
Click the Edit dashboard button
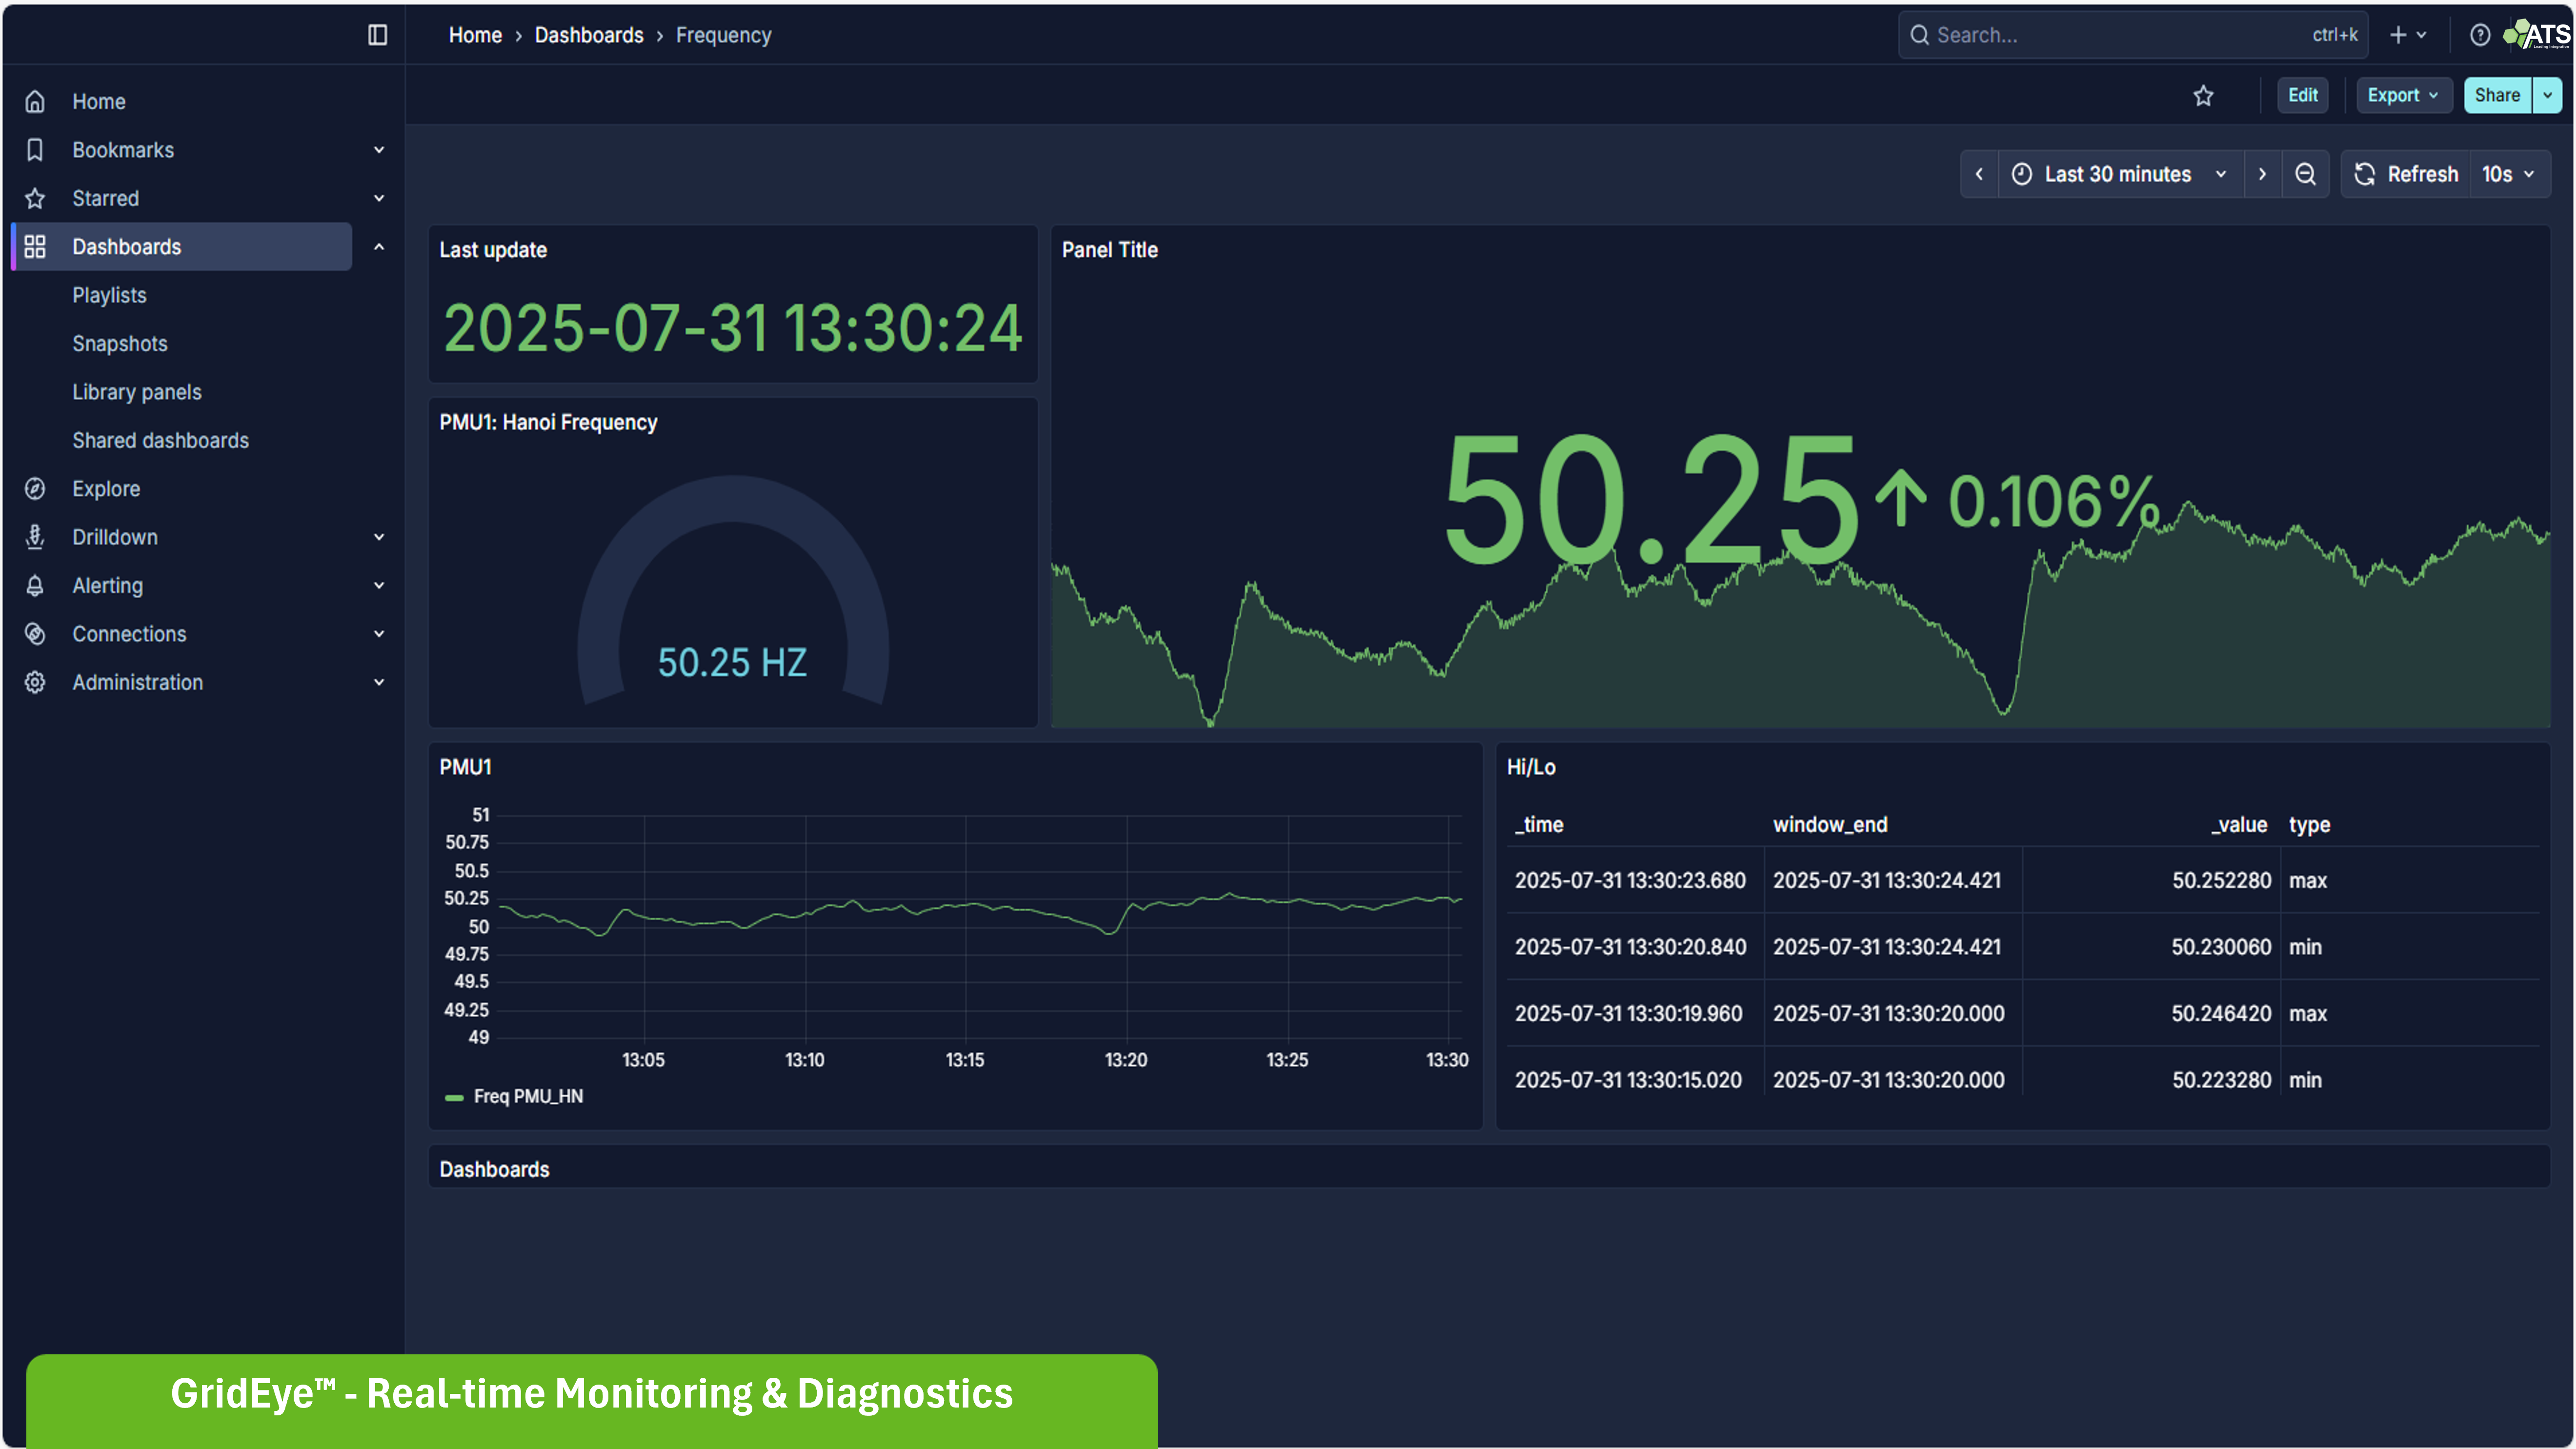point(2302,96)
